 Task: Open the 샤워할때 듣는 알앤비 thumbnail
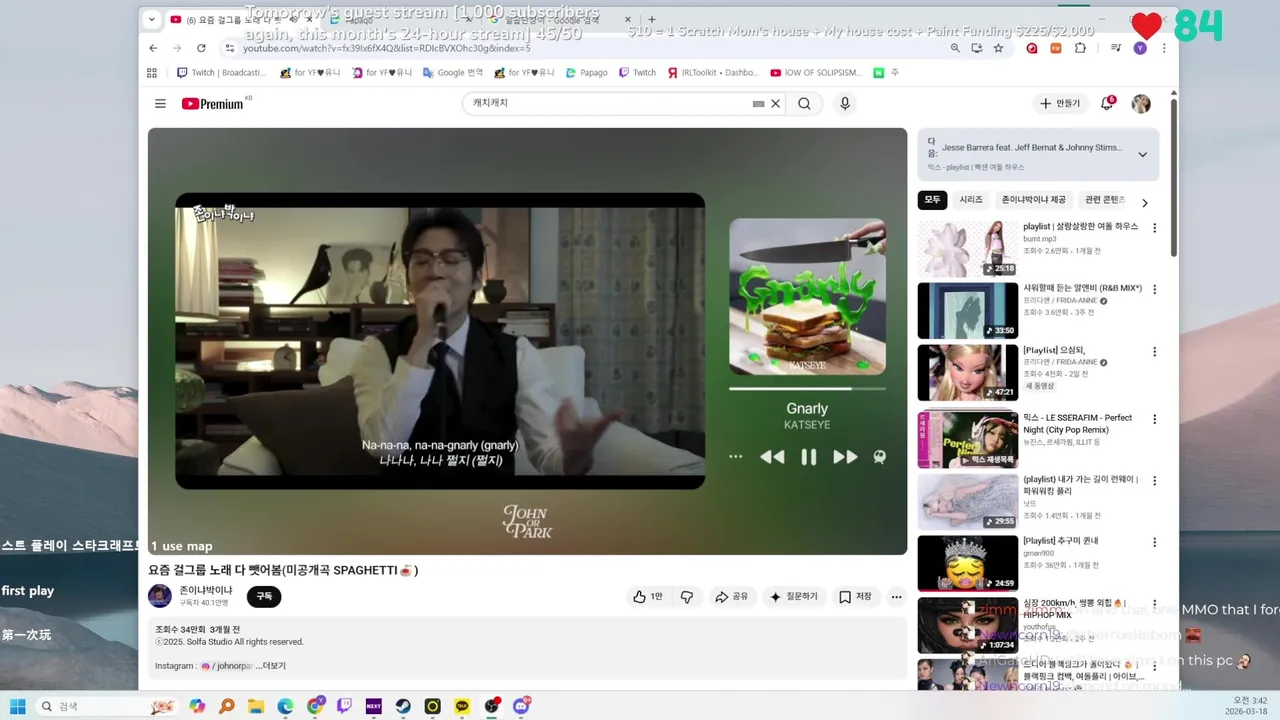point(967,311)
